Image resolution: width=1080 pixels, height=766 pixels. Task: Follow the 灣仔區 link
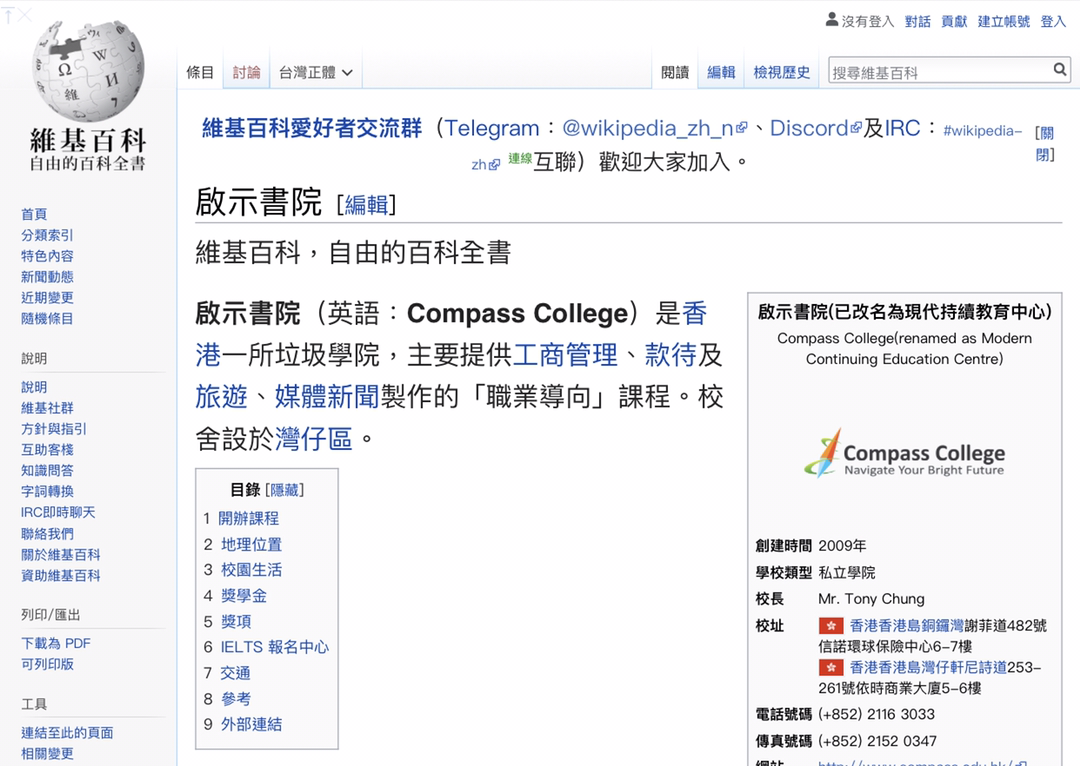[313, 439]
